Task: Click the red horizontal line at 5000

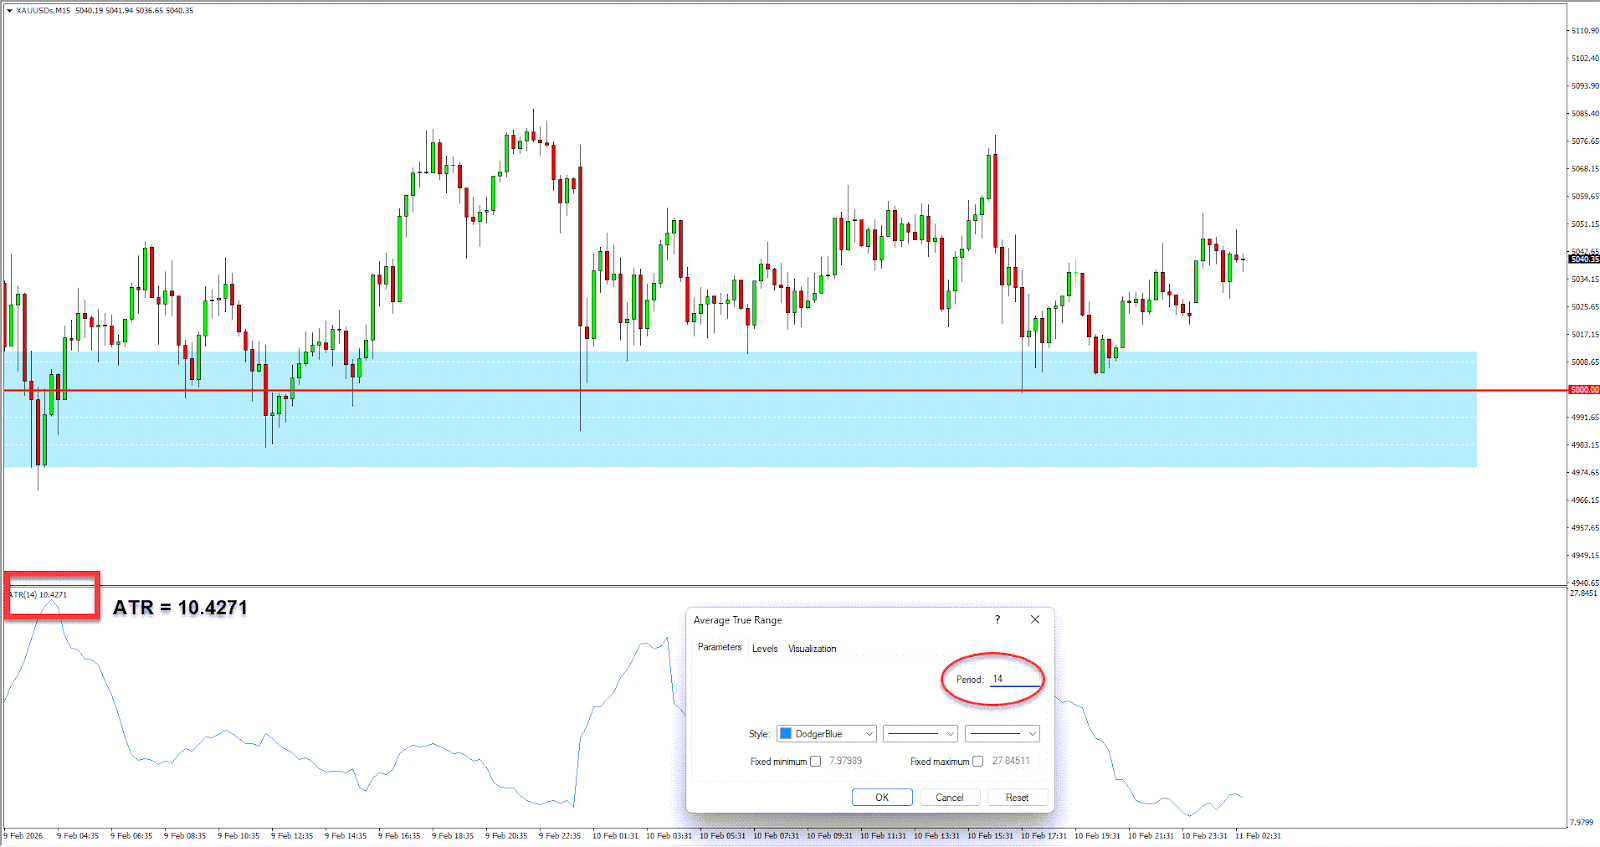Action: pos(800,390)
